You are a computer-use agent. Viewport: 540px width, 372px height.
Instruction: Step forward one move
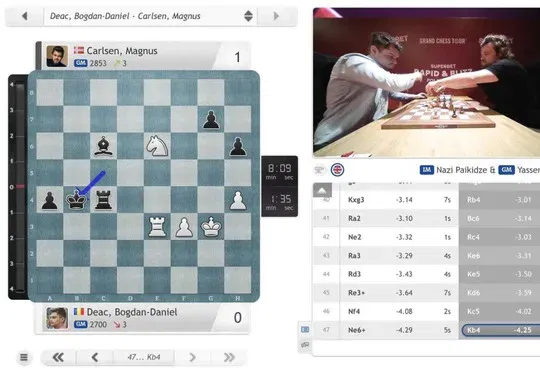tap(192, 357)
